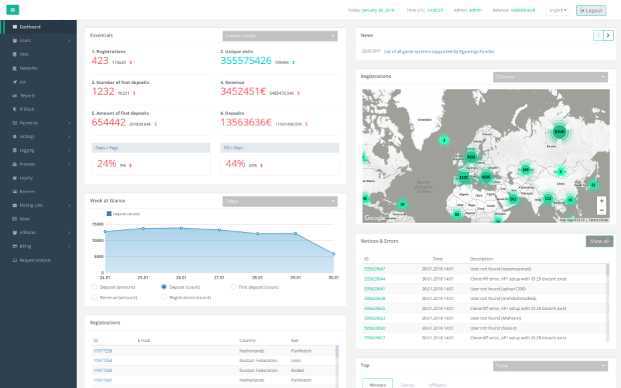The image size is (621, 388).
Task: Click the first deposits count 1232
Action: (103, 91)
